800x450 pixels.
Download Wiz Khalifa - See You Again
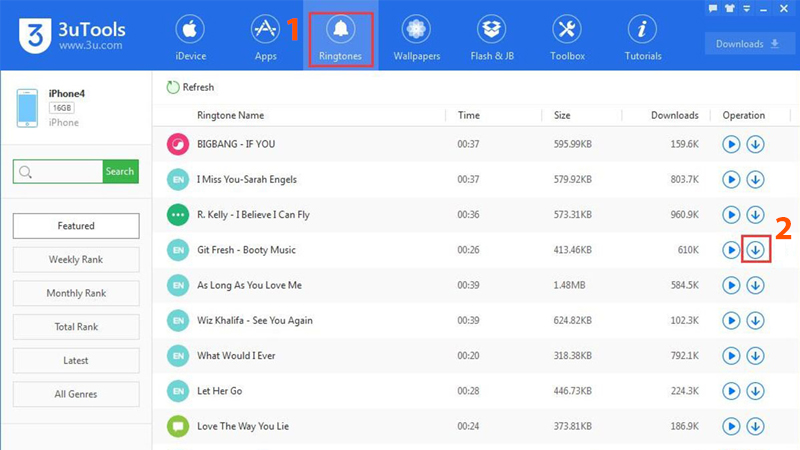coord(756,320)
